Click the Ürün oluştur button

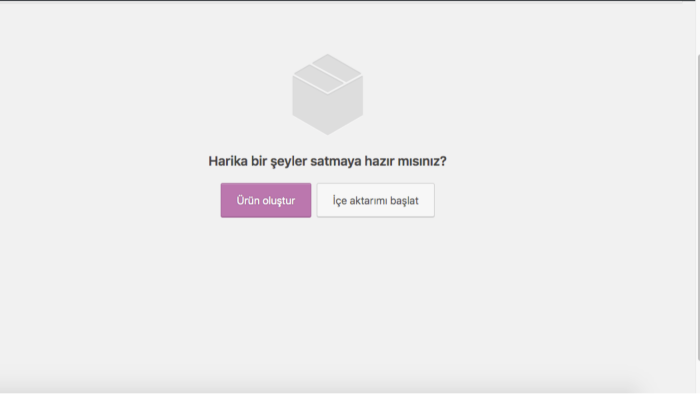tap(266, 200)
